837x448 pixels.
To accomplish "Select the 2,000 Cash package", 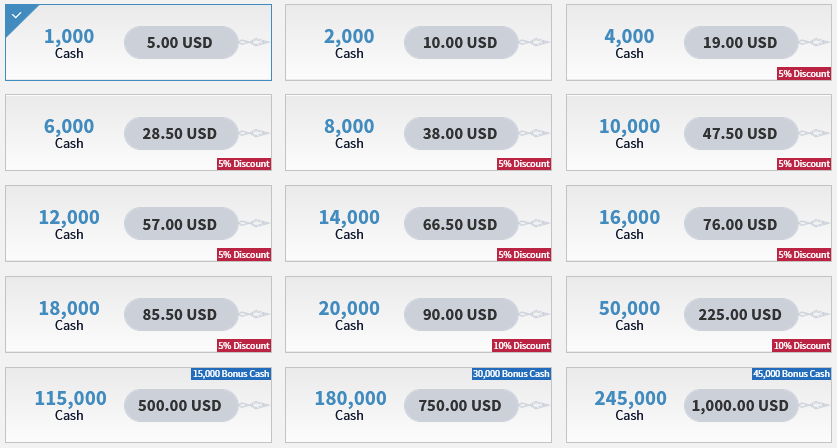I will (x=349, y=43).
